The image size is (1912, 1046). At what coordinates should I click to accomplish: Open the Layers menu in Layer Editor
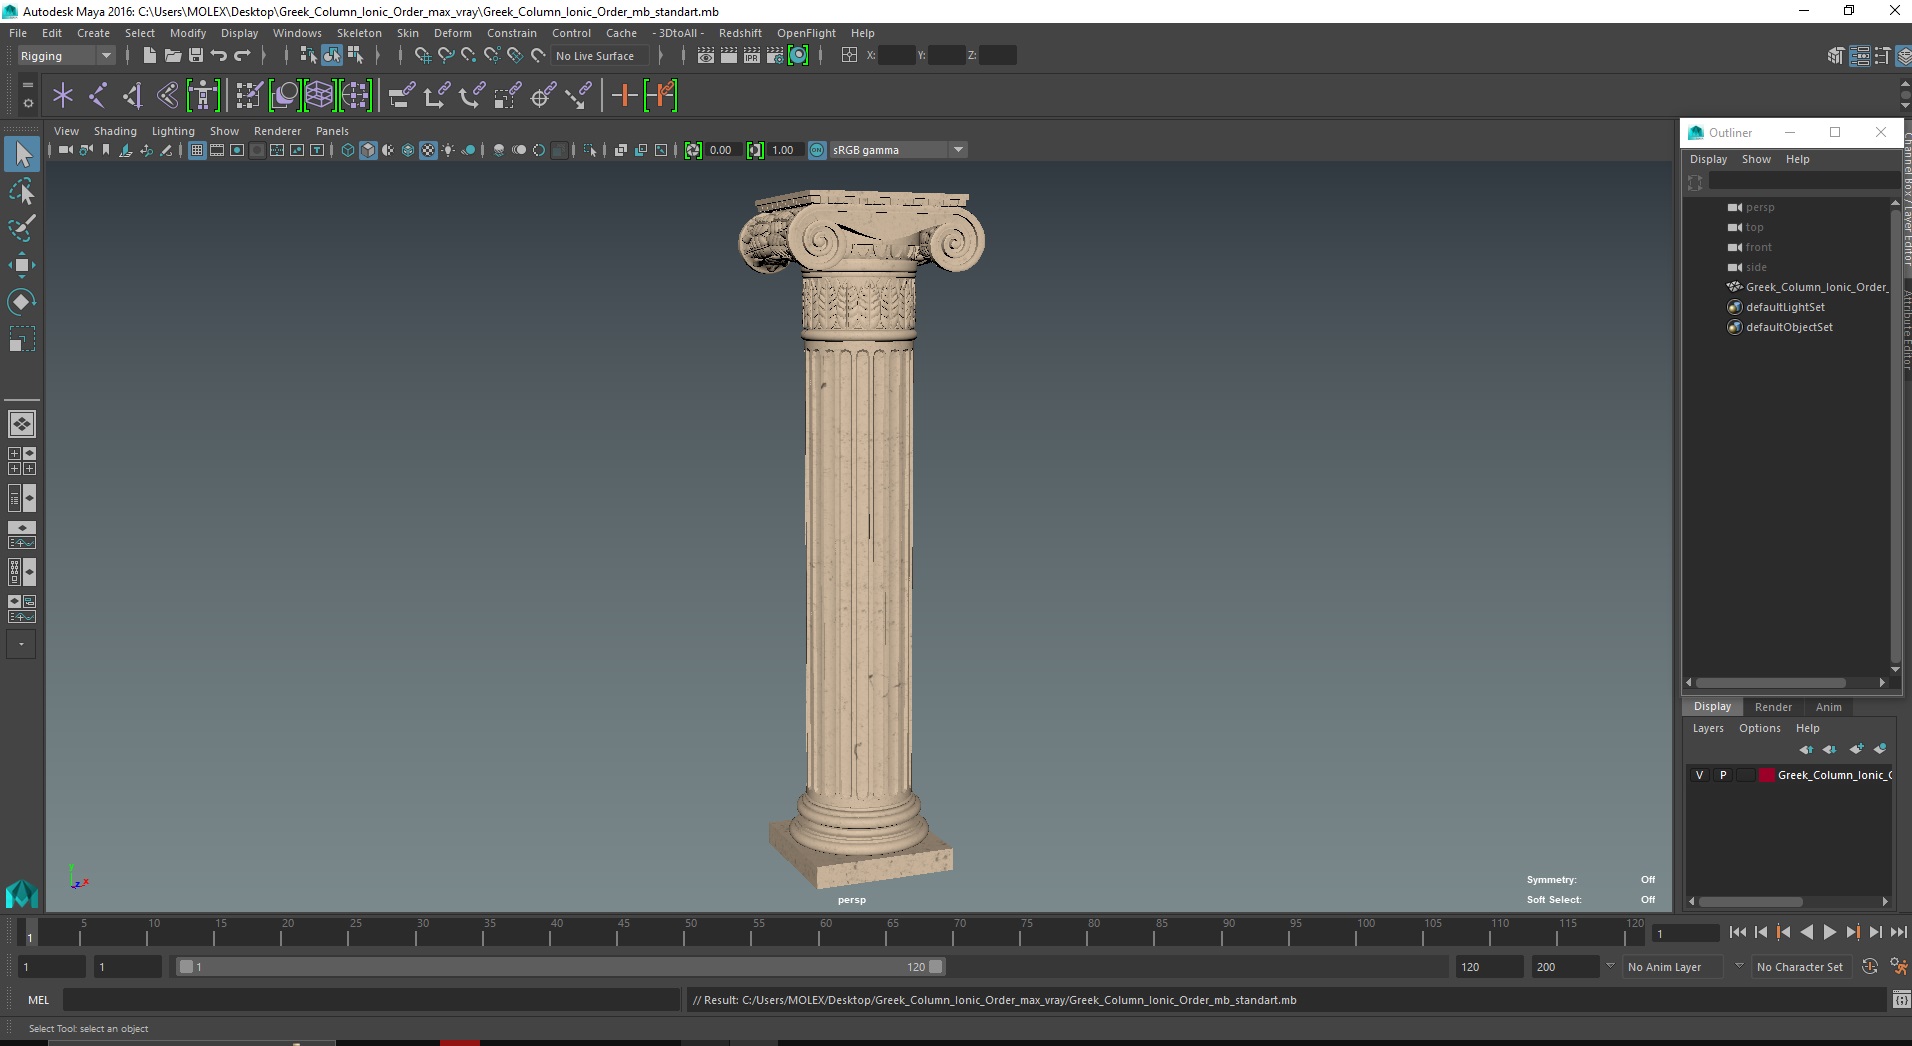tap(1708, 728)
